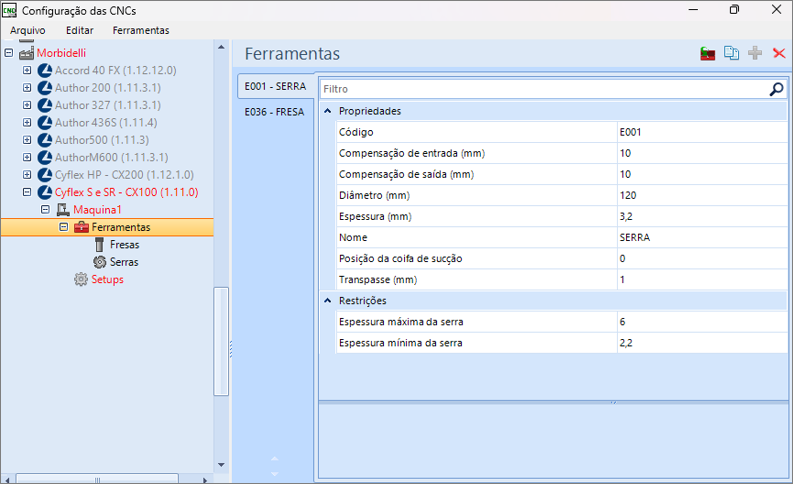Collapse the Morbidelli tree node
The image size is (793, 484).
click(9, 53)
